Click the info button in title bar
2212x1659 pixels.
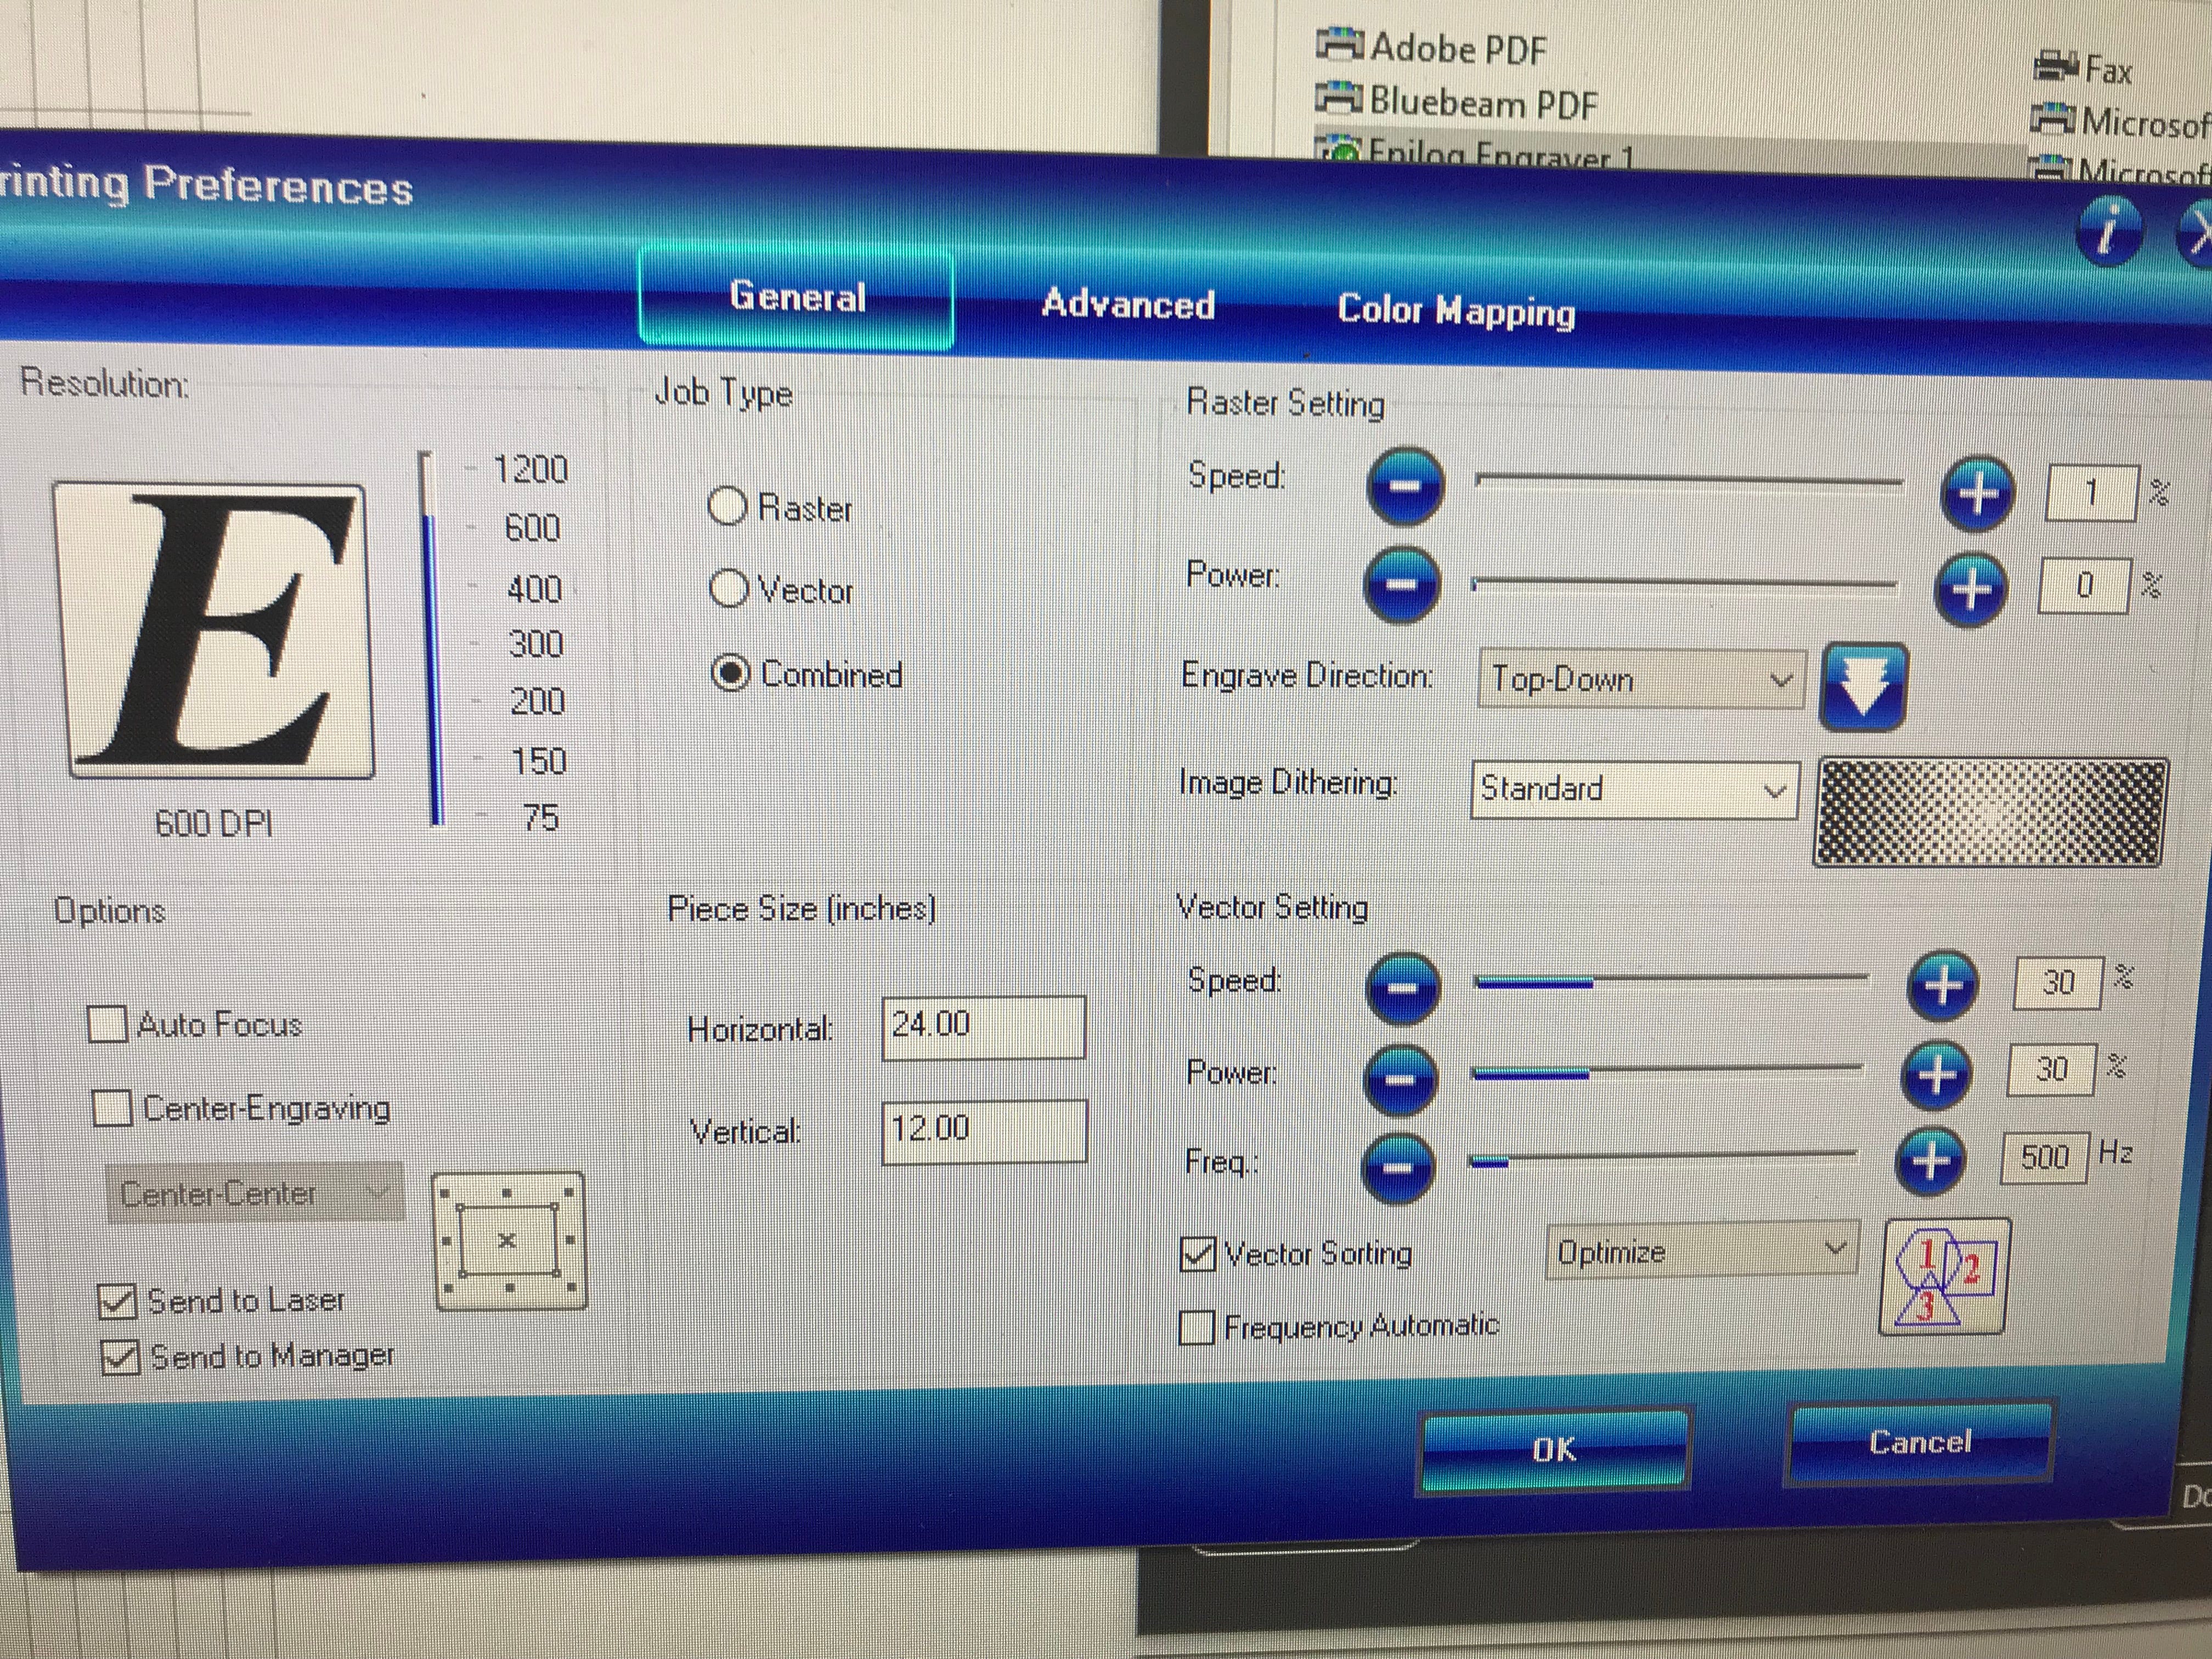(x=2109, y=231)
